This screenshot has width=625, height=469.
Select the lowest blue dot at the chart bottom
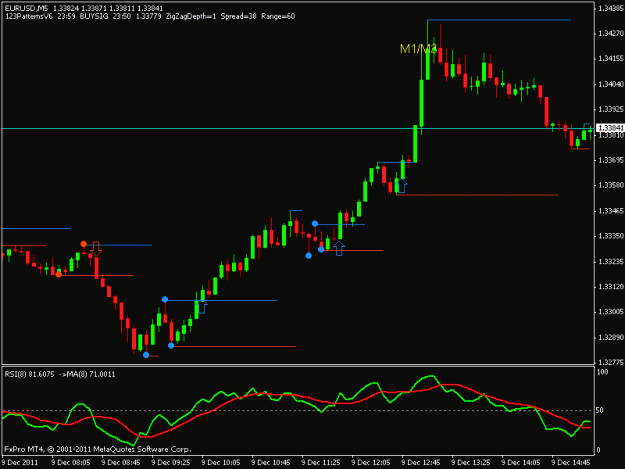146,355
